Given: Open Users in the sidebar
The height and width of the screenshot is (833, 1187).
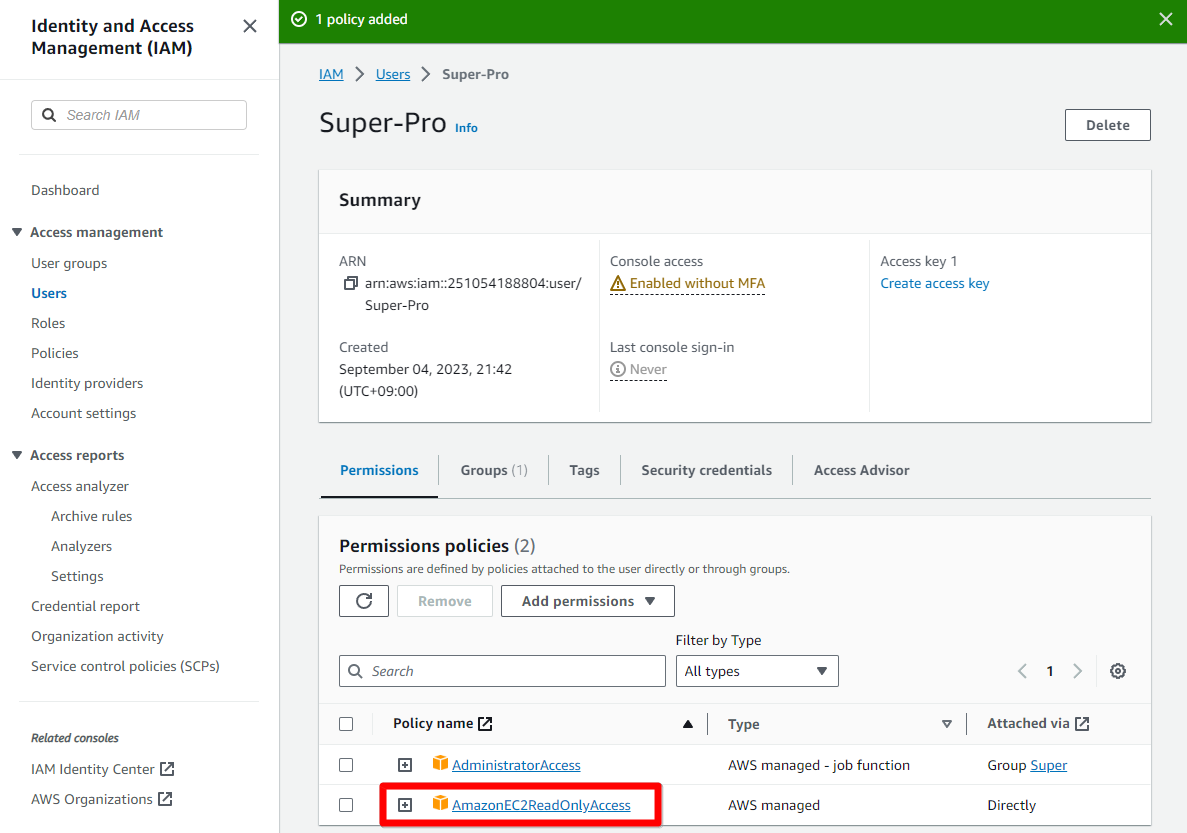Looking at the screenshot, I should 49,293.
